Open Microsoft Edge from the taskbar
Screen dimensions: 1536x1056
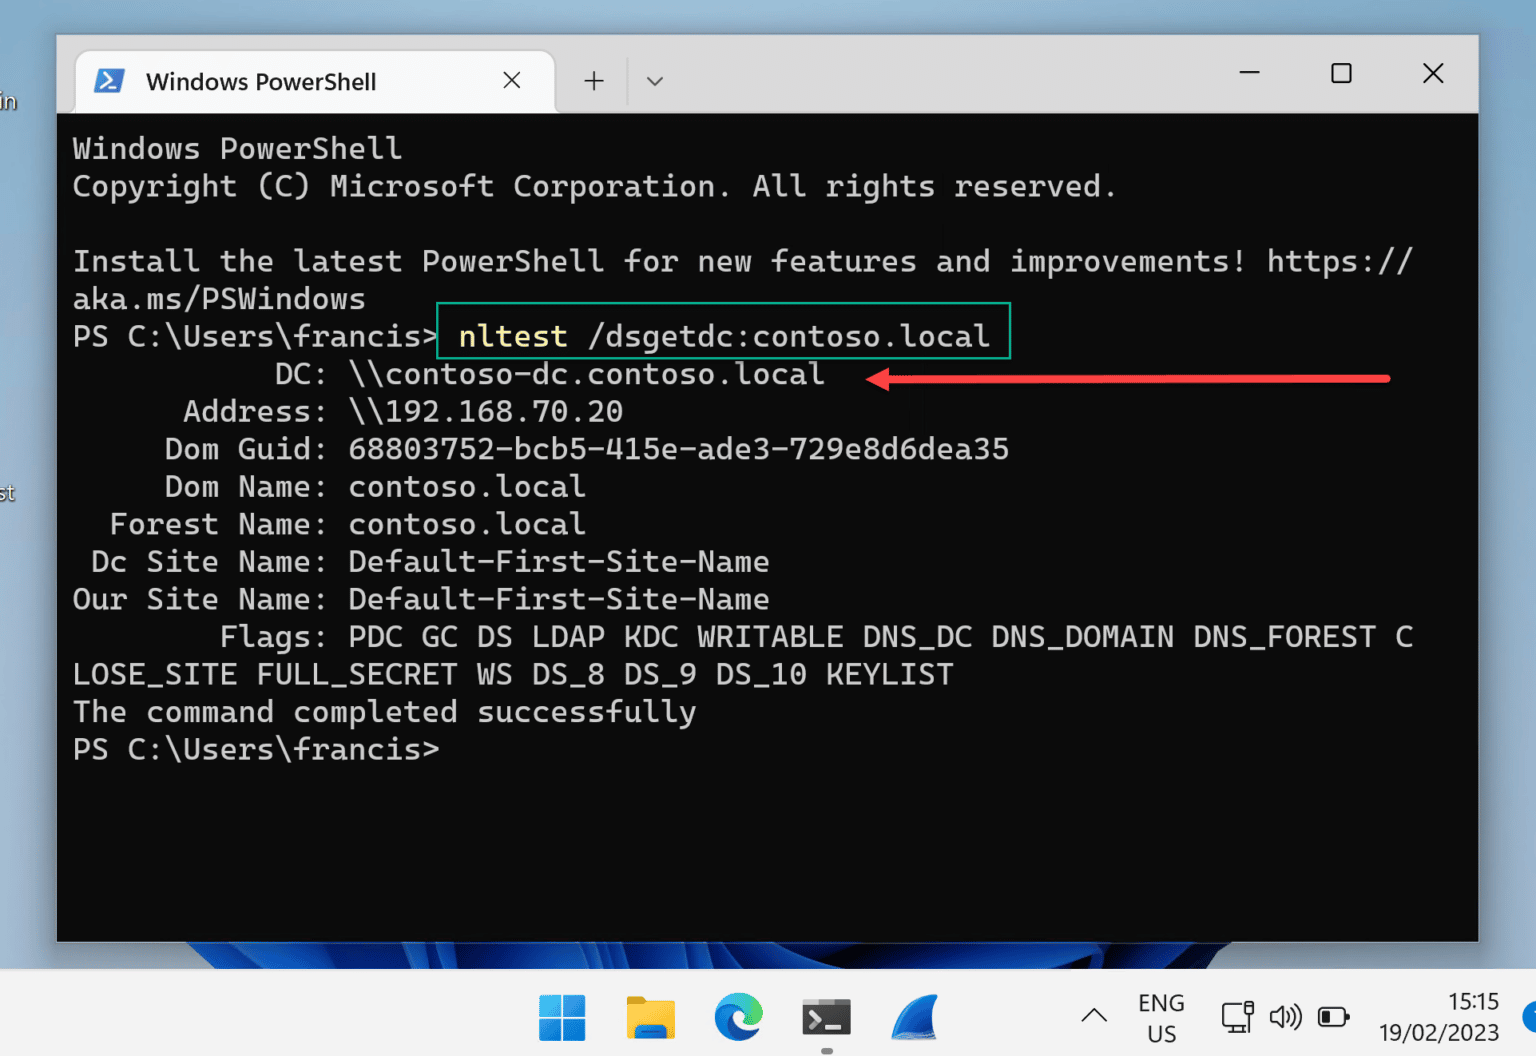[738, 1017]
